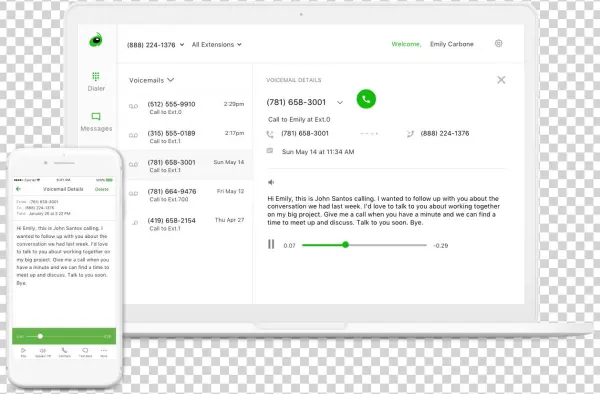Close the Voicemail Details panel
This screenshot has width=600, height=394.
[501, 80]
